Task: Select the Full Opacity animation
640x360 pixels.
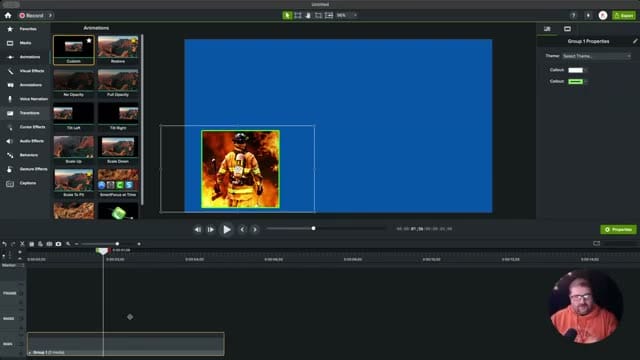Action: click(x=118, y=83)
